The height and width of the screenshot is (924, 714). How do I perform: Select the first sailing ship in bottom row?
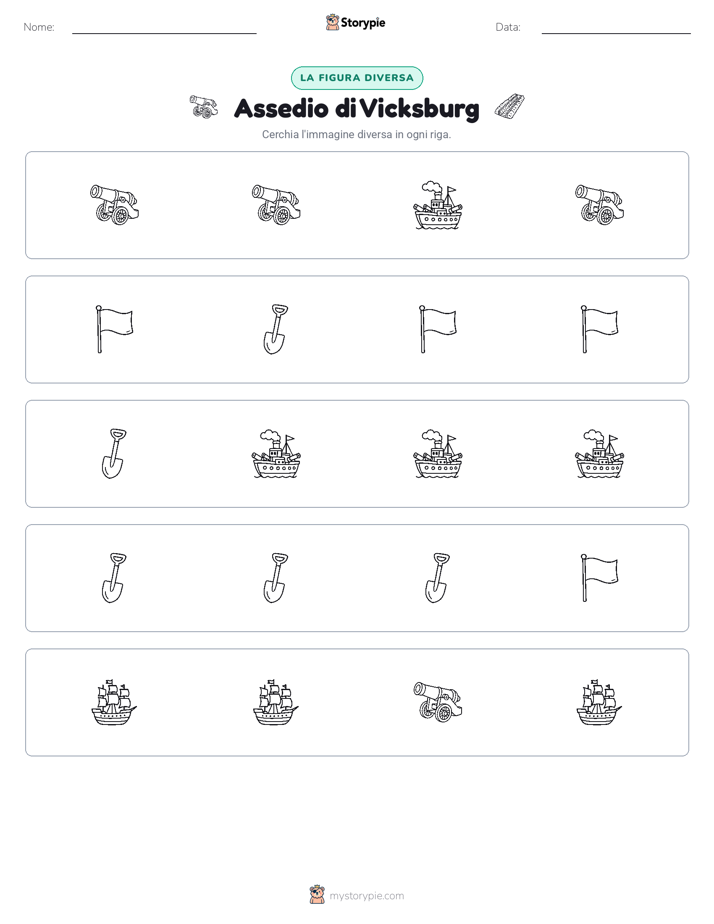(x=114, y=702)
